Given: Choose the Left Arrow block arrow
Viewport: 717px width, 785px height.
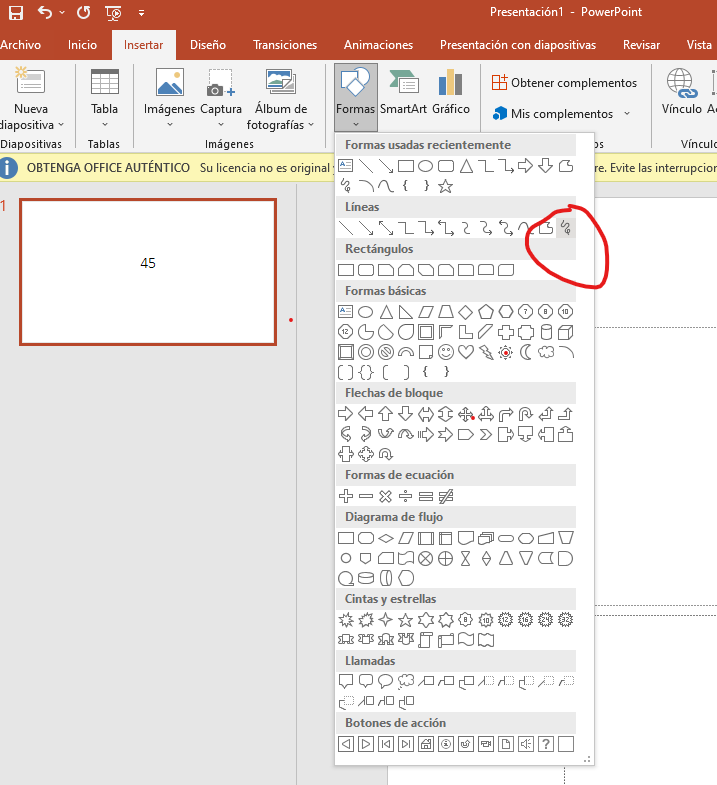Looking at the screenshot, I should click(x=366, y=414).
